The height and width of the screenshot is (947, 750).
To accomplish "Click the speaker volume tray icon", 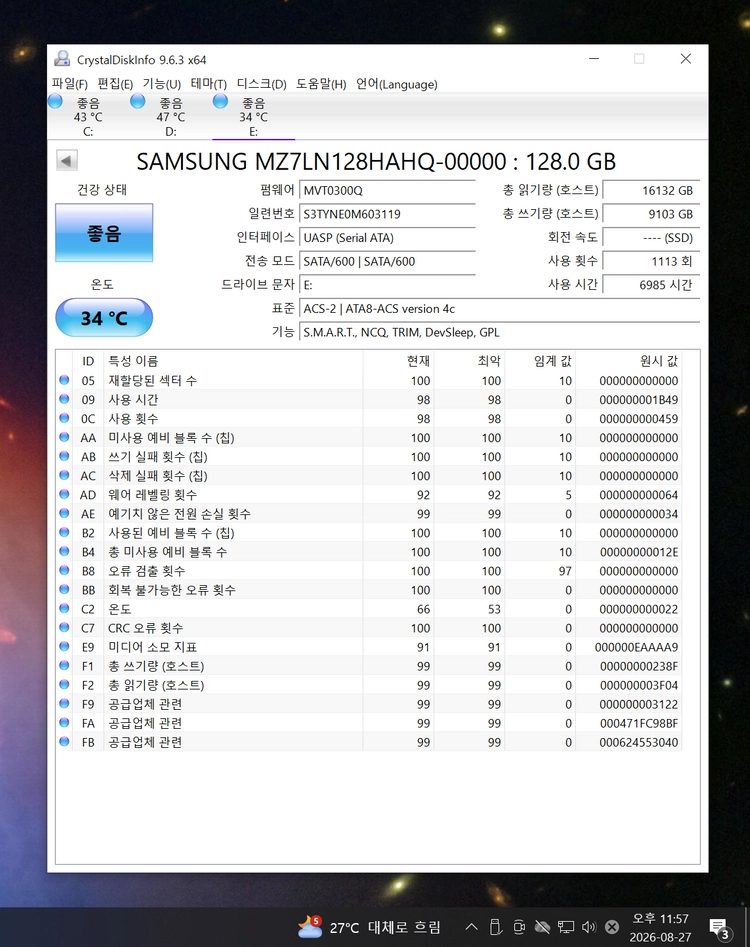I will click(x=589, y=926).
